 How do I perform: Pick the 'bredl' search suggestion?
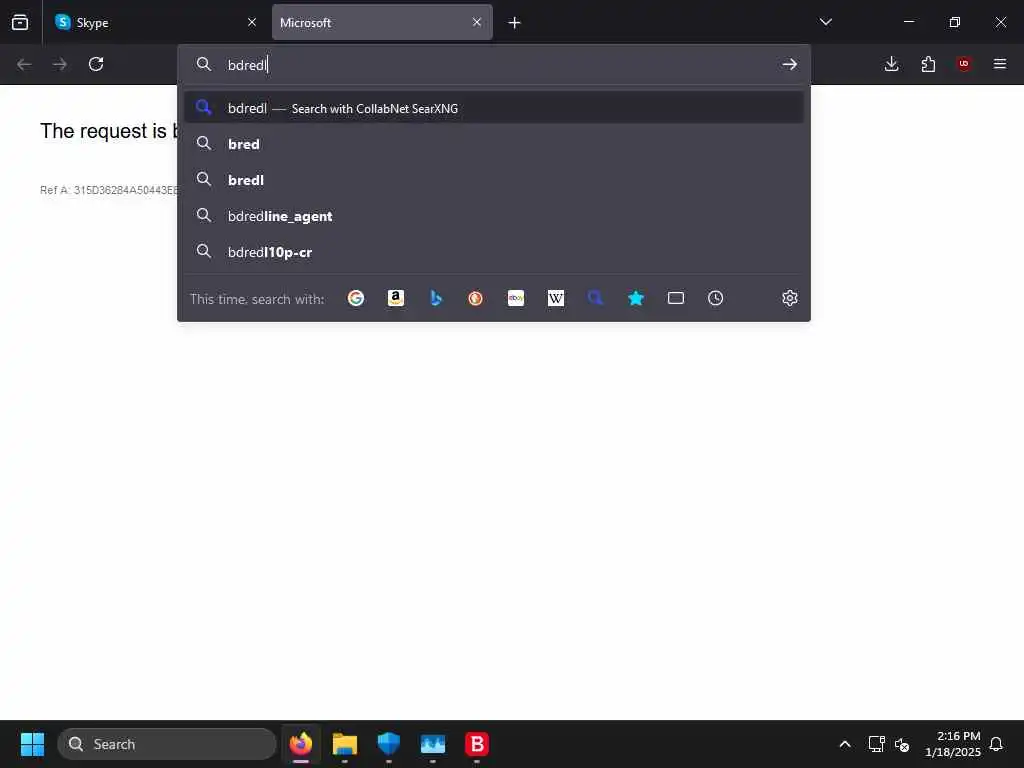click(494, 180)
